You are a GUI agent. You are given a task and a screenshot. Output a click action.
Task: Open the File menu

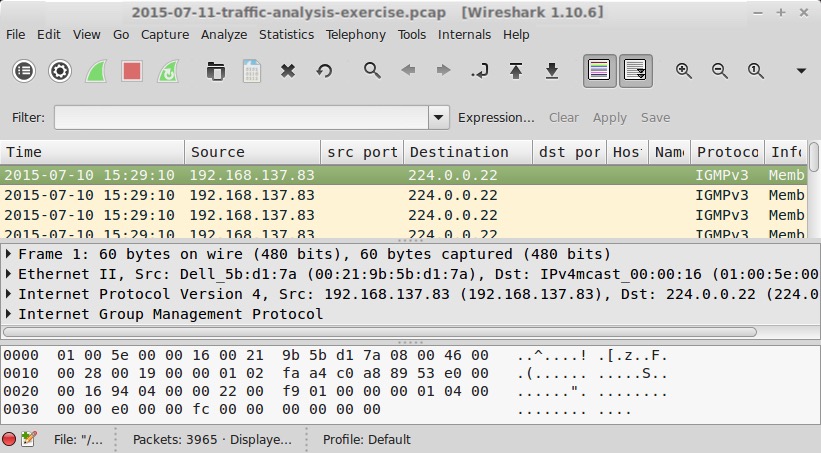(x=15, y=35)
